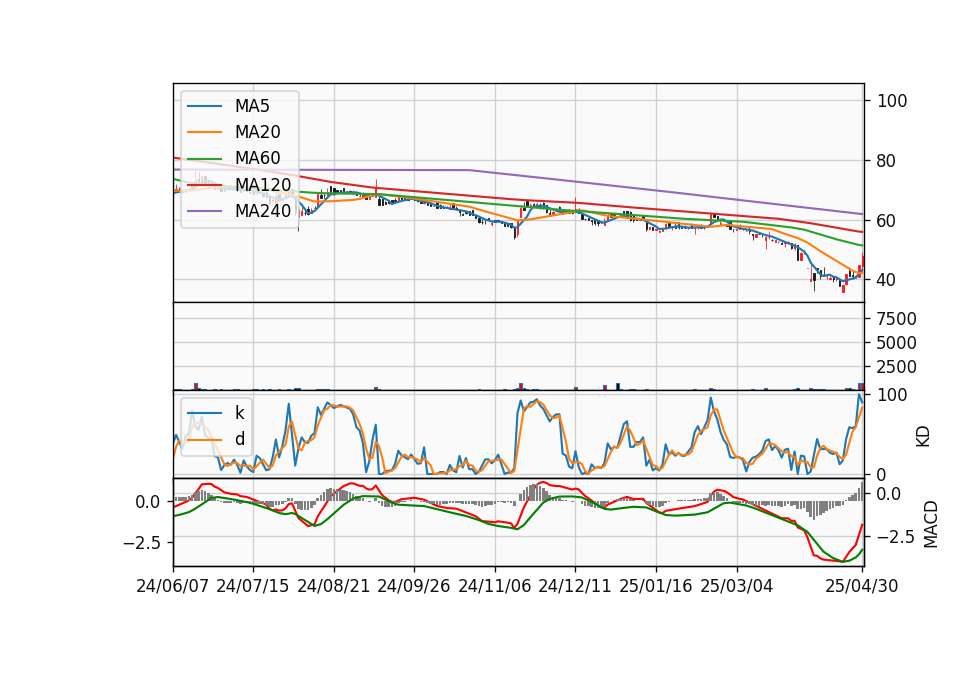Click the MA20 legend label
The height and width of the screenshot is (690, 960).
point(258,132)
